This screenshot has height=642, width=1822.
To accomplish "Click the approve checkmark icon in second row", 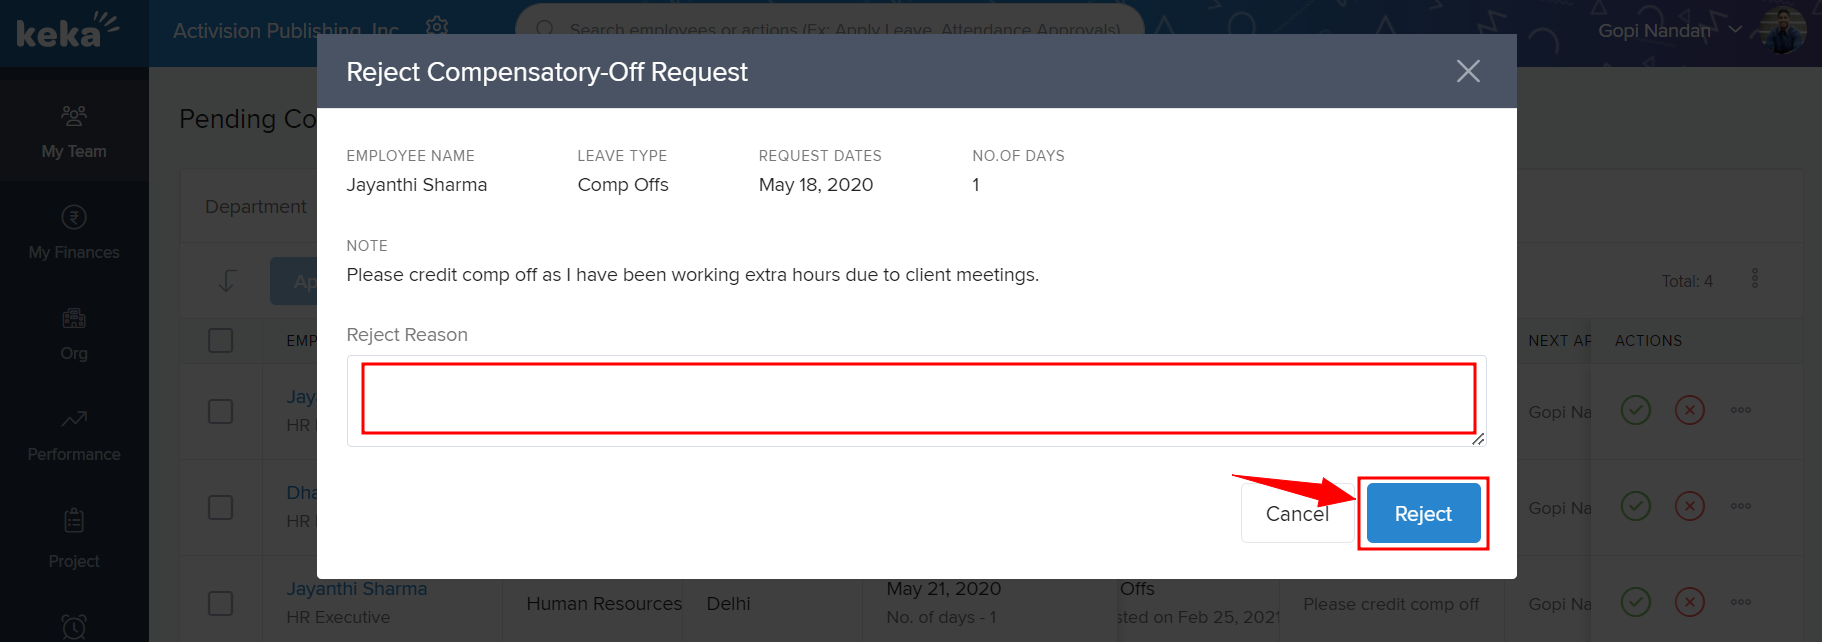I will 1635,506.
